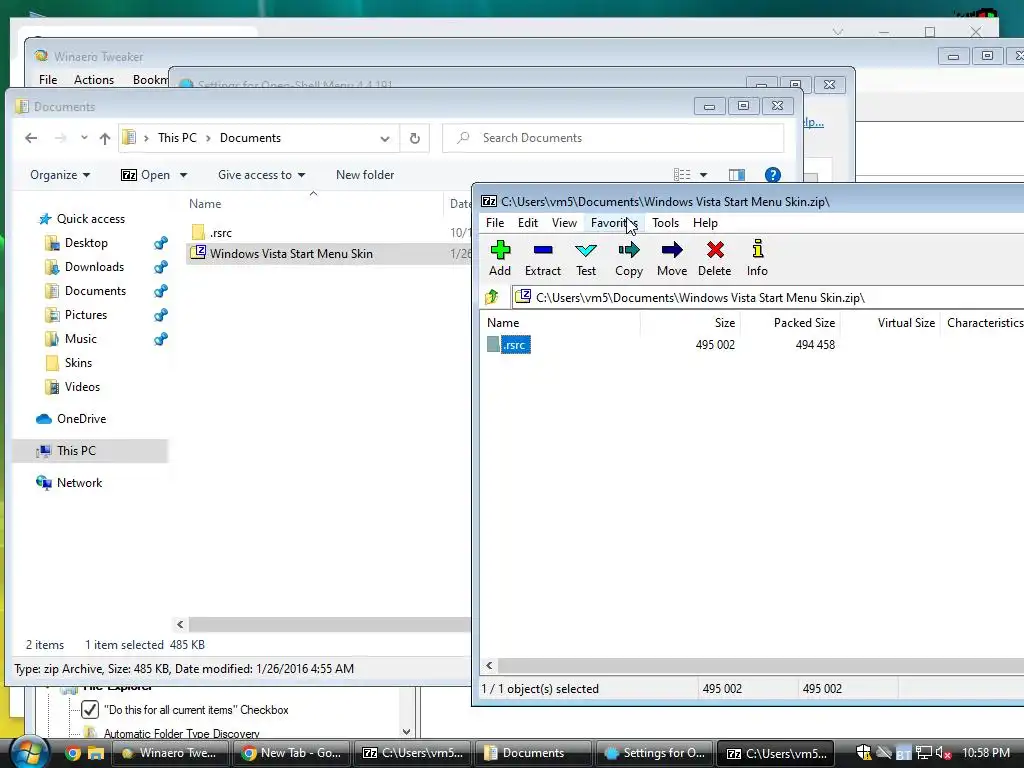Open Skins folder in navigation pane
Screen dimensions: 1024x768
[x=78, y=363]
